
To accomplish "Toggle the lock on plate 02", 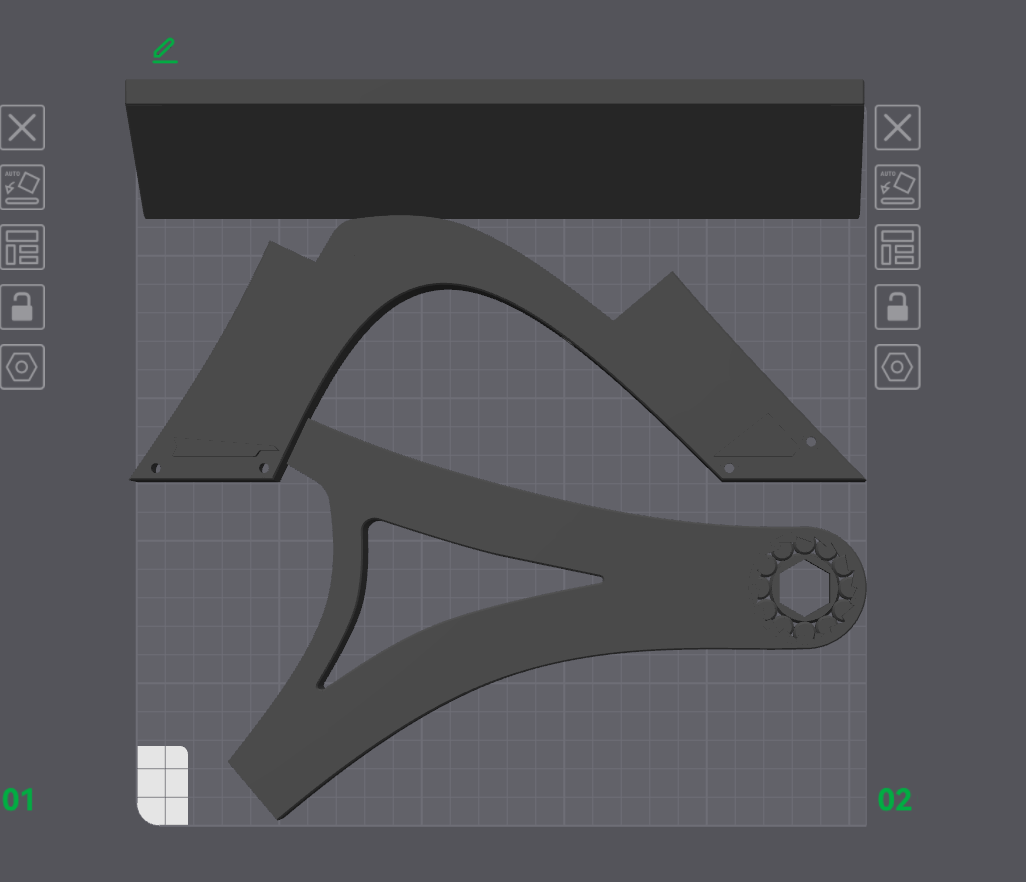I will point(897,307).
